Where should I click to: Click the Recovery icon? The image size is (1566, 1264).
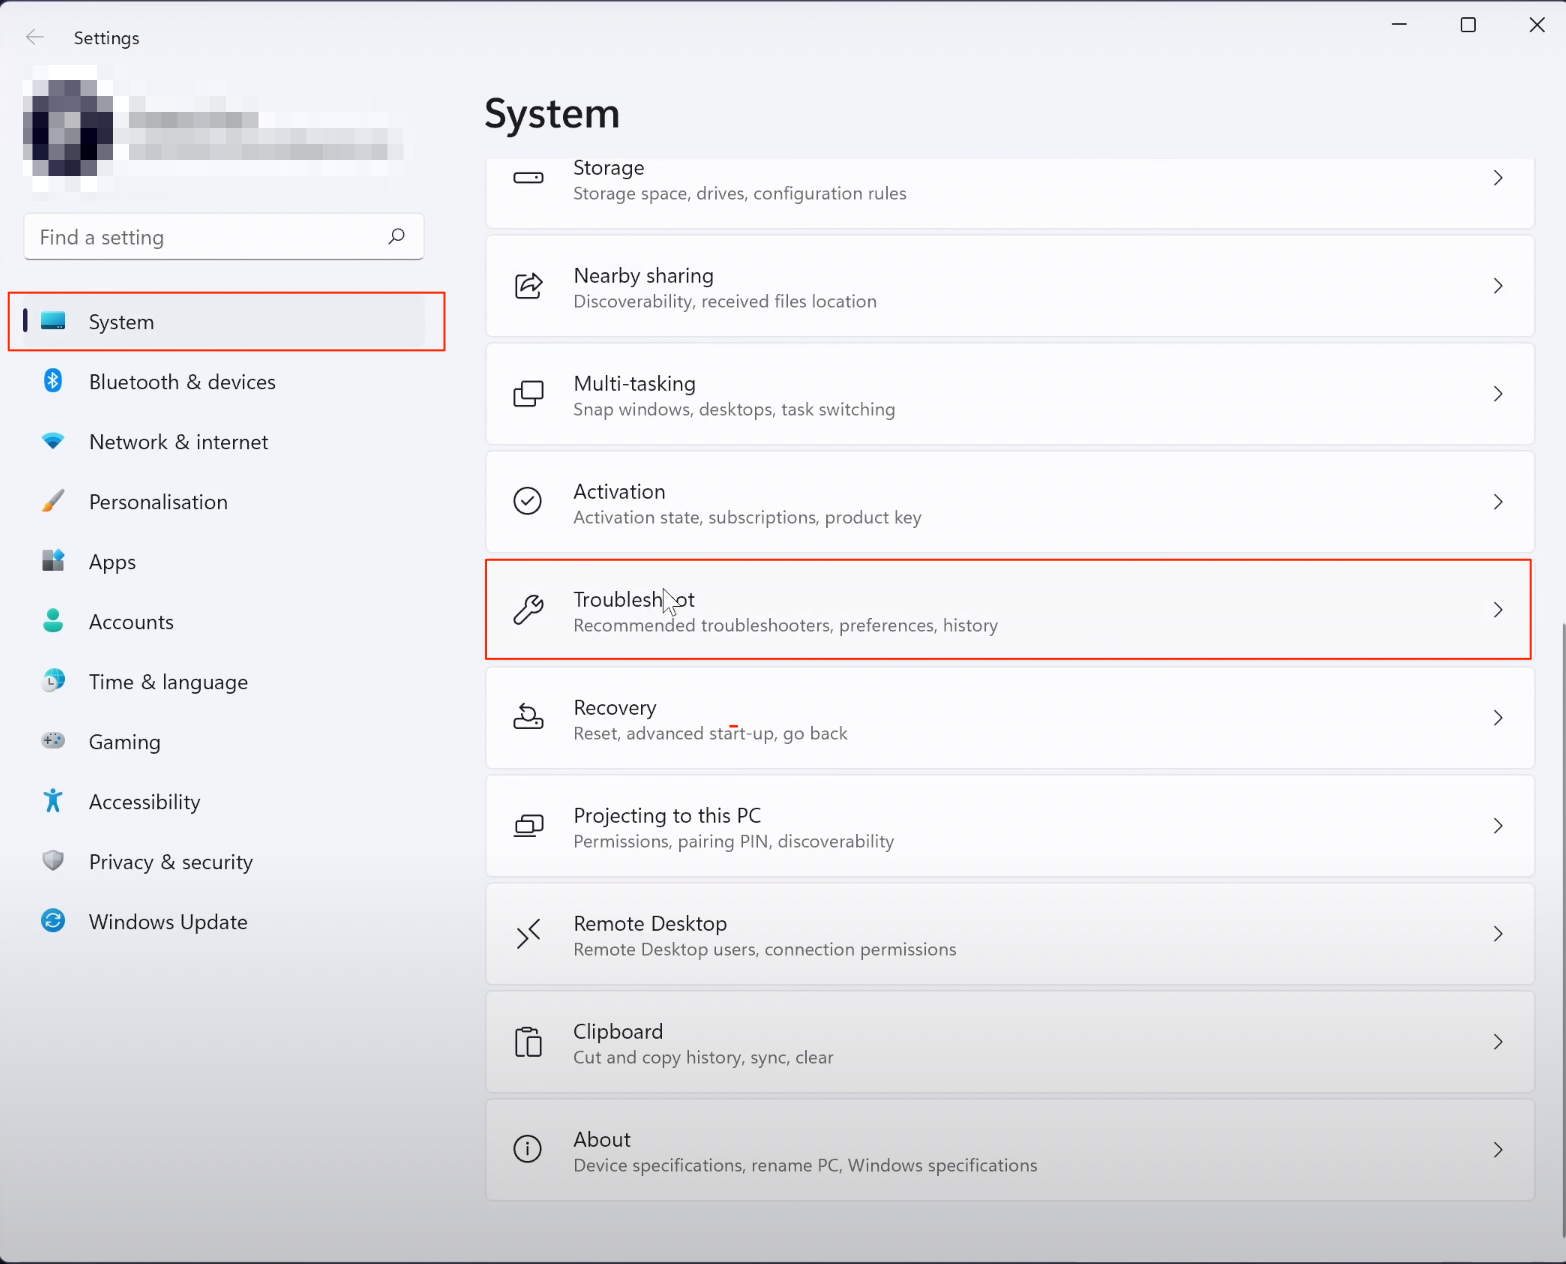tap(528, 717)
